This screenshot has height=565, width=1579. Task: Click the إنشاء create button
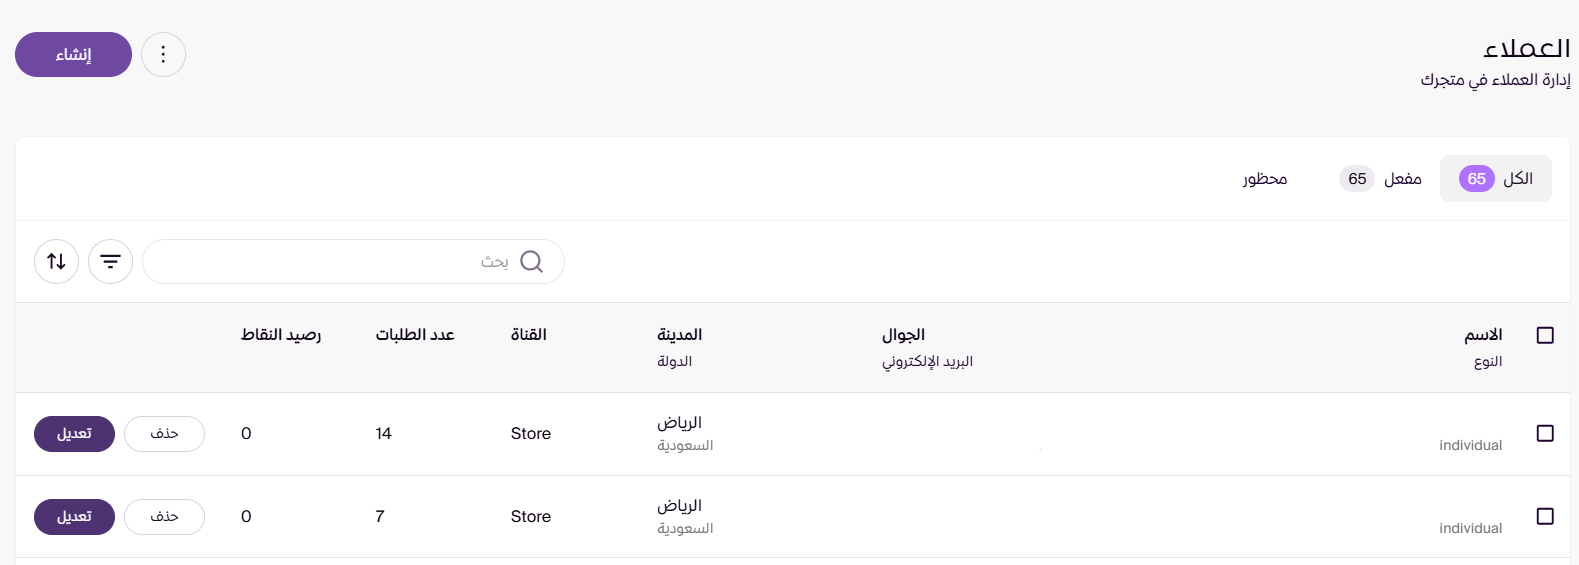tap(73, 54)
